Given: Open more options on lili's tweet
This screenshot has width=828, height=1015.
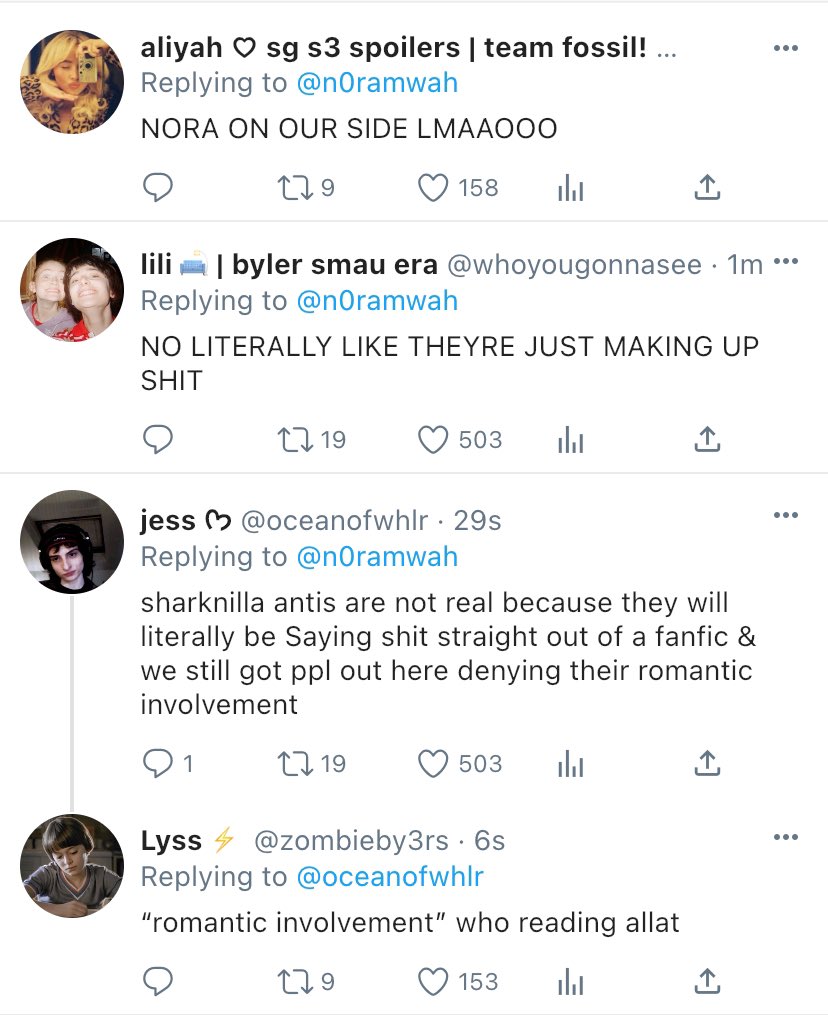Looking at the screenshot, I should (x=786, y=263).
